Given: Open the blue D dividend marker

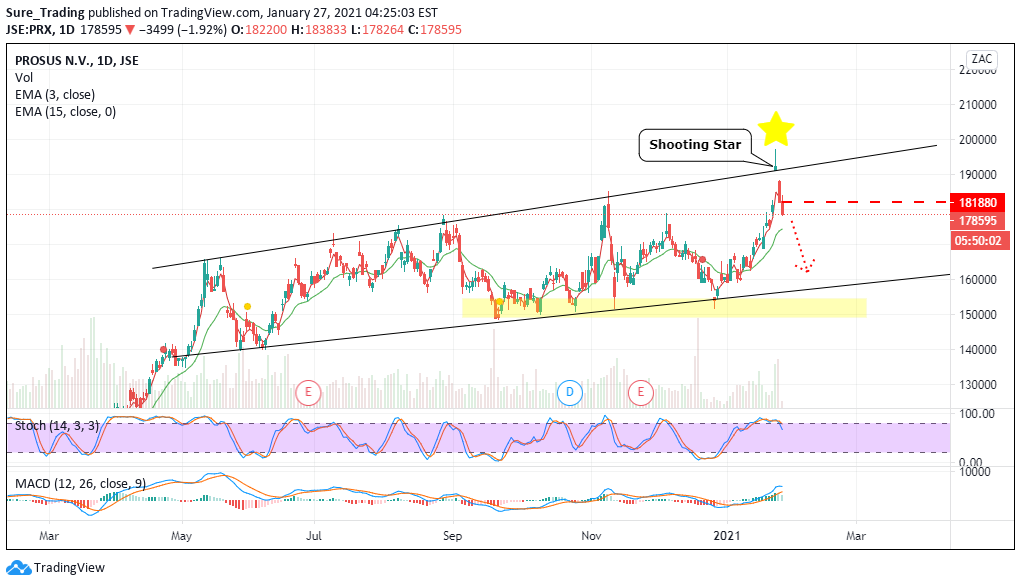Looking at the screenshot, I should point(570,392).
